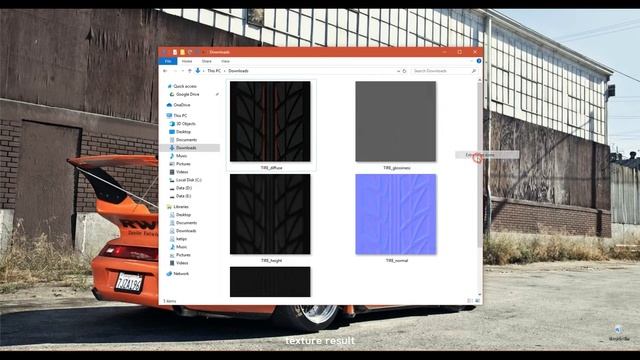
Task: Click the Google Drive icon
Action: (x=172, y=94)
